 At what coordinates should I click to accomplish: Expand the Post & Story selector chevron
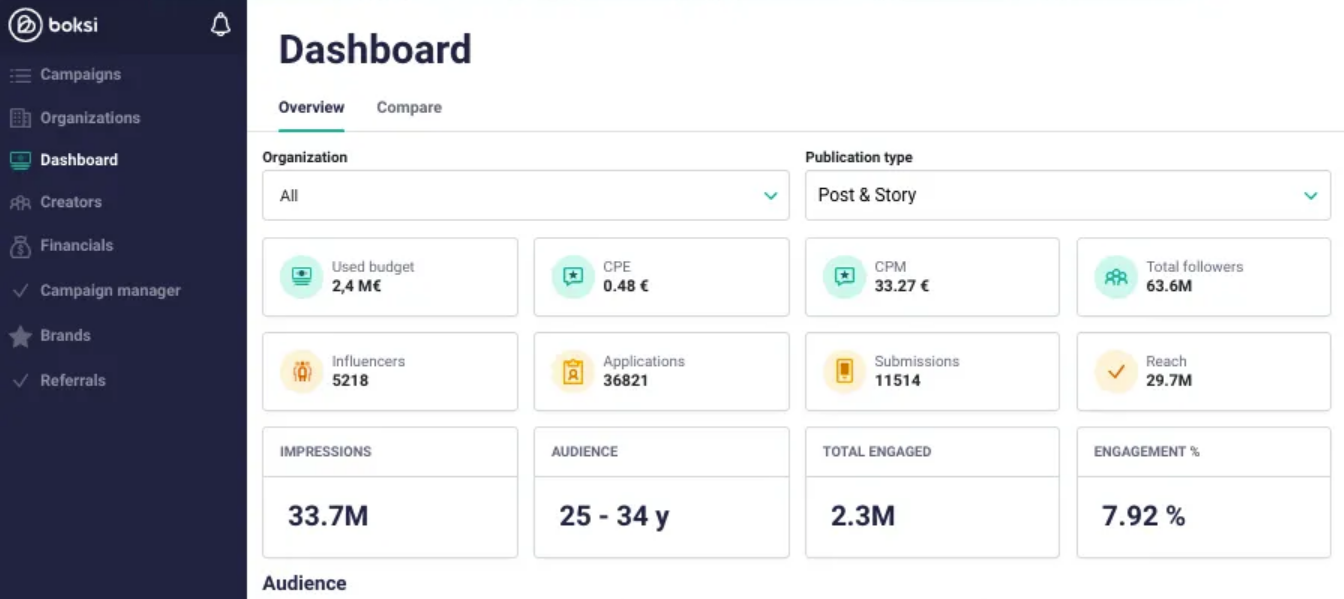pos(1311,196)
